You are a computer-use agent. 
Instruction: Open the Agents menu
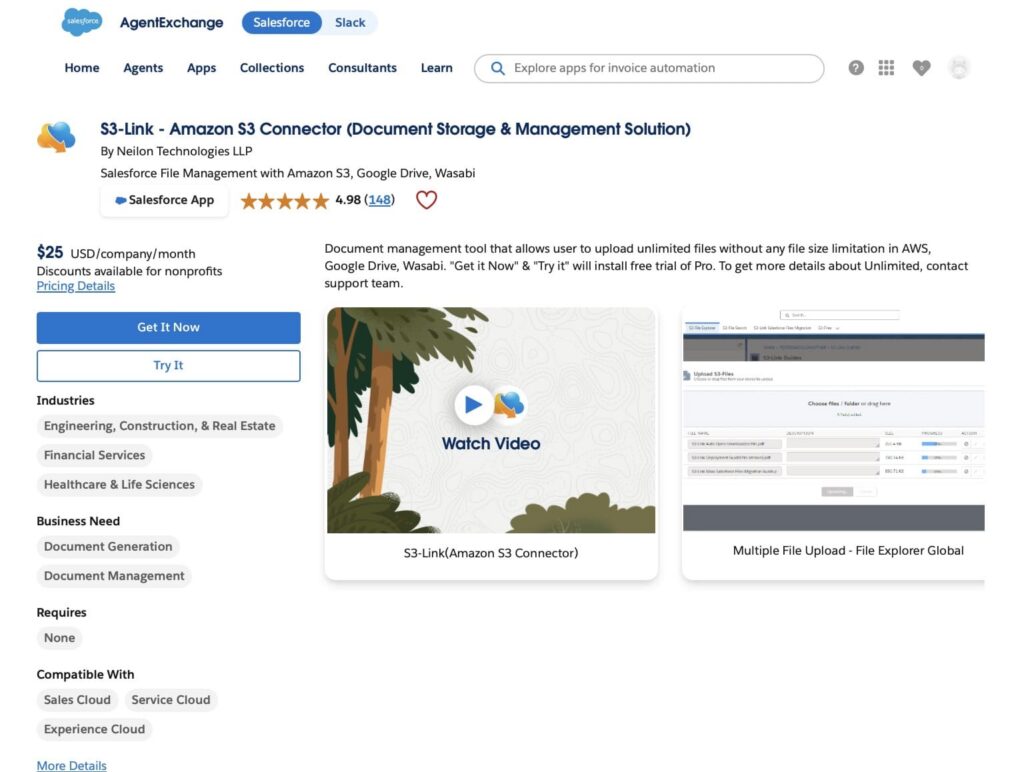143,68
